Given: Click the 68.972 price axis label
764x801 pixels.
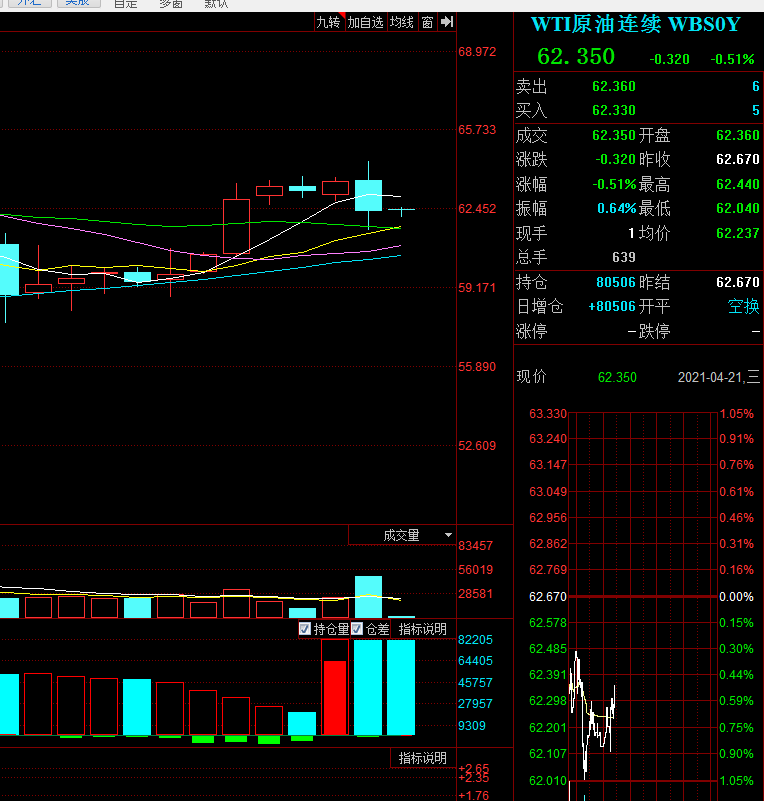Looking at the screenshot, I should pyautogui.click(x=477, y=52).
